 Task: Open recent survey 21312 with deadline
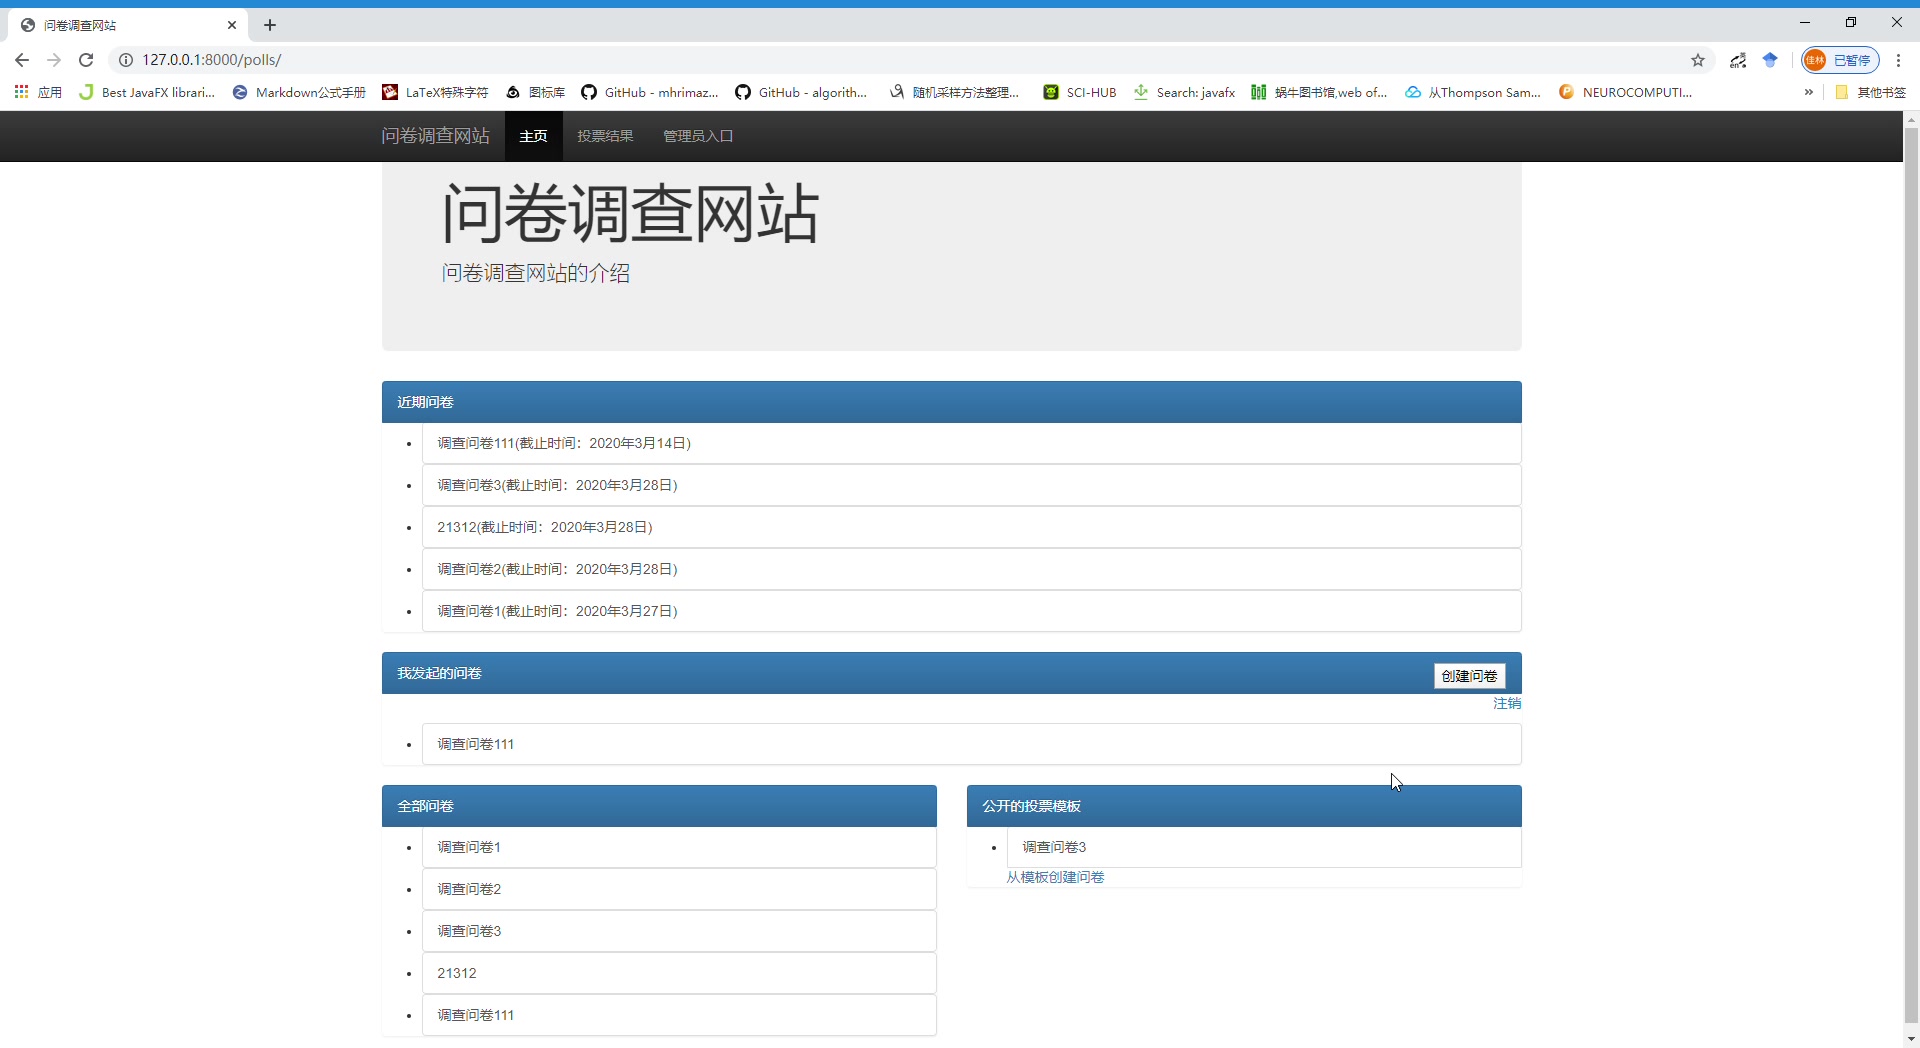click(971, 527)
